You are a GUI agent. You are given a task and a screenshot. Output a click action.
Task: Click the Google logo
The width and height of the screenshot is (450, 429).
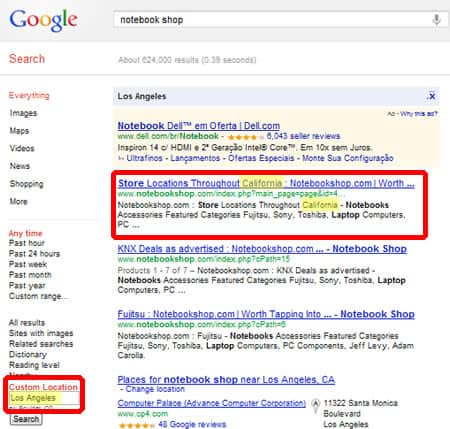coord(44,20)
